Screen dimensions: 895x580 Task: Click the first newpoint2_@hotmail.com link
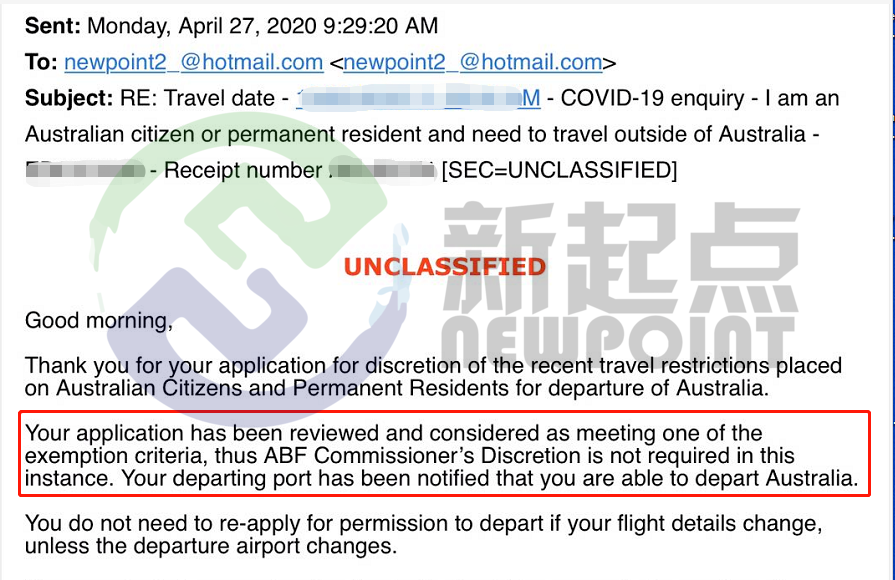(193, 62)
